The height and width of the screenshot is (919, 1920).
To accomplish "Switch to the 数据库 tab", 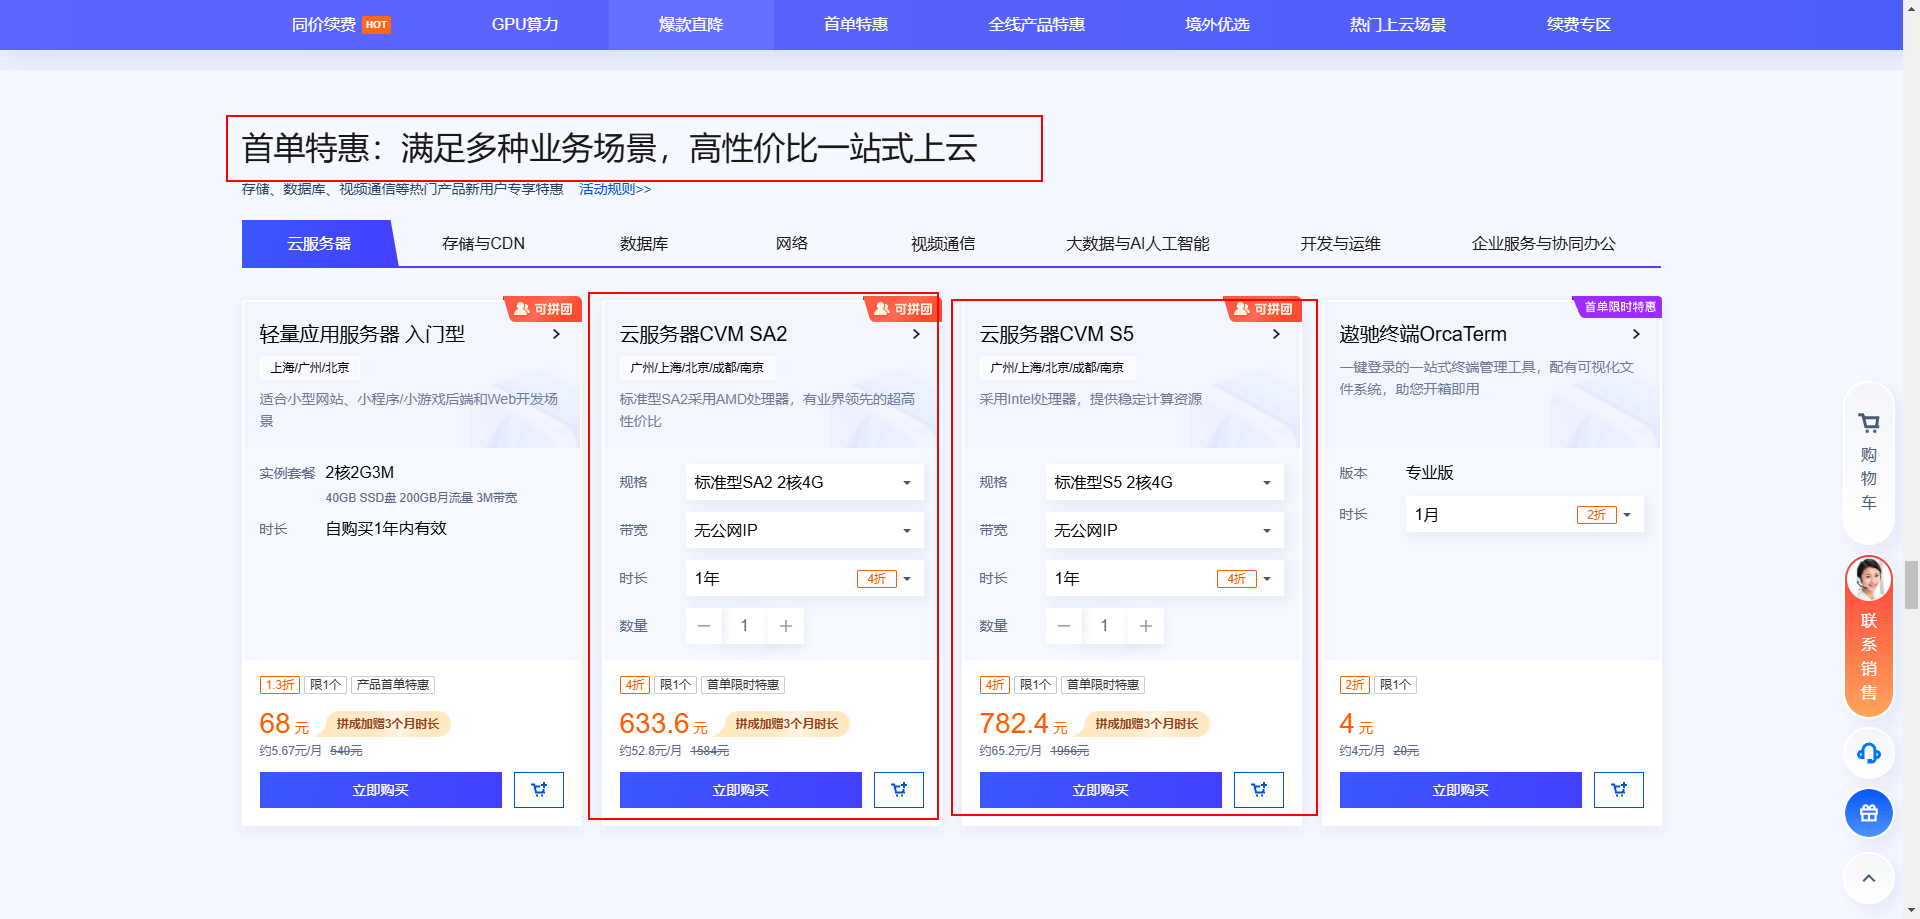I will tap(644, 244).
